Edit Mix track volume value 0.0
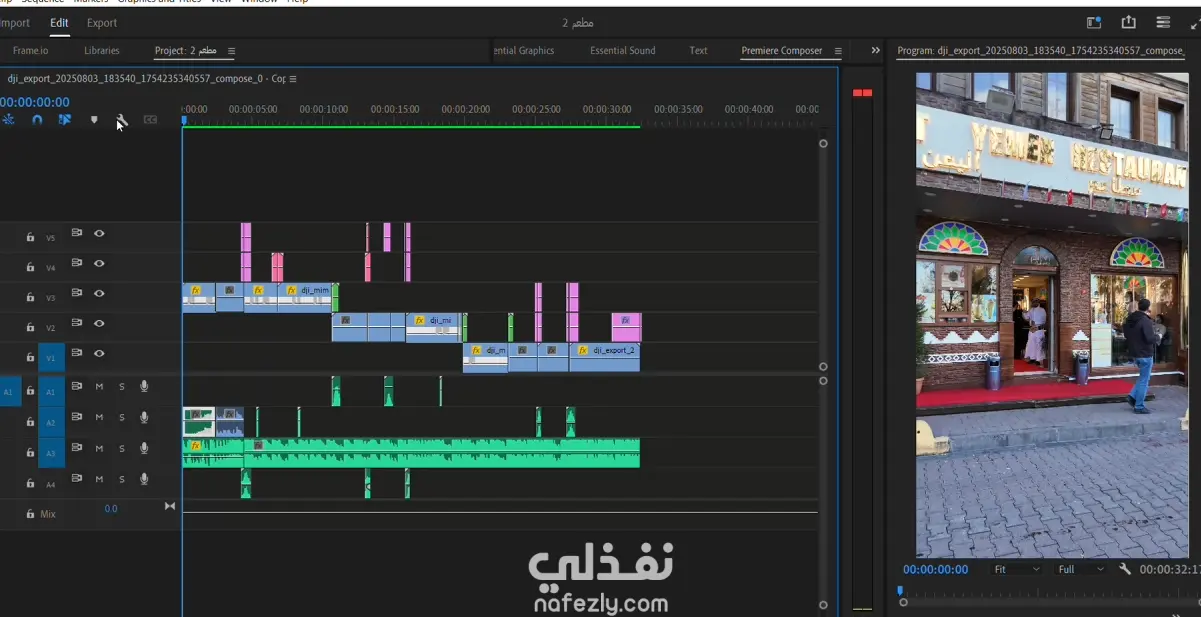Screen dimensions: 1201x617 pyautogui.click(x=111, y=509)
